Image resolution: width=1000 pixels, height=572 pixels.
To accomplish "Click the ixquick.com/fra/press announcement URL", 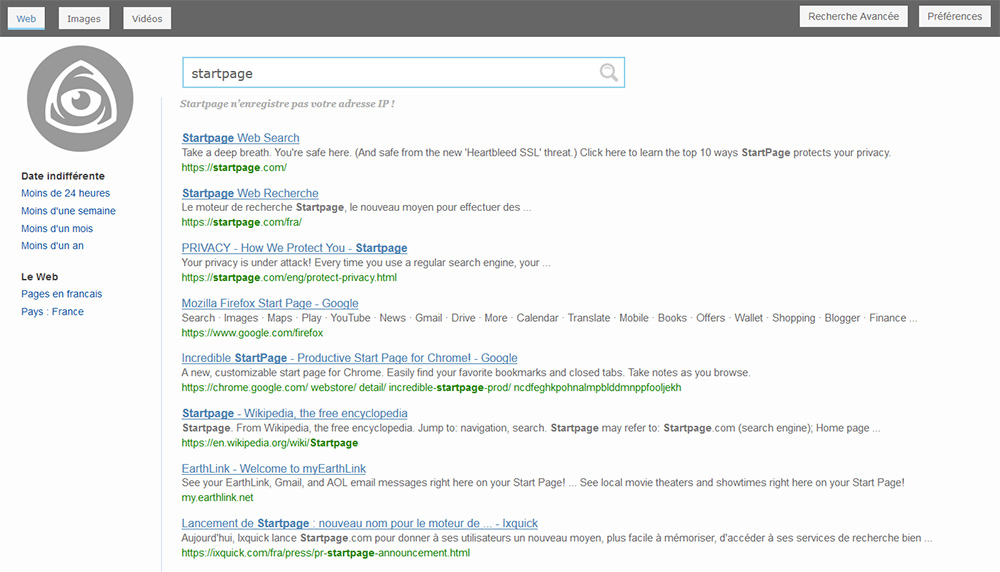I will pos(325,553).
